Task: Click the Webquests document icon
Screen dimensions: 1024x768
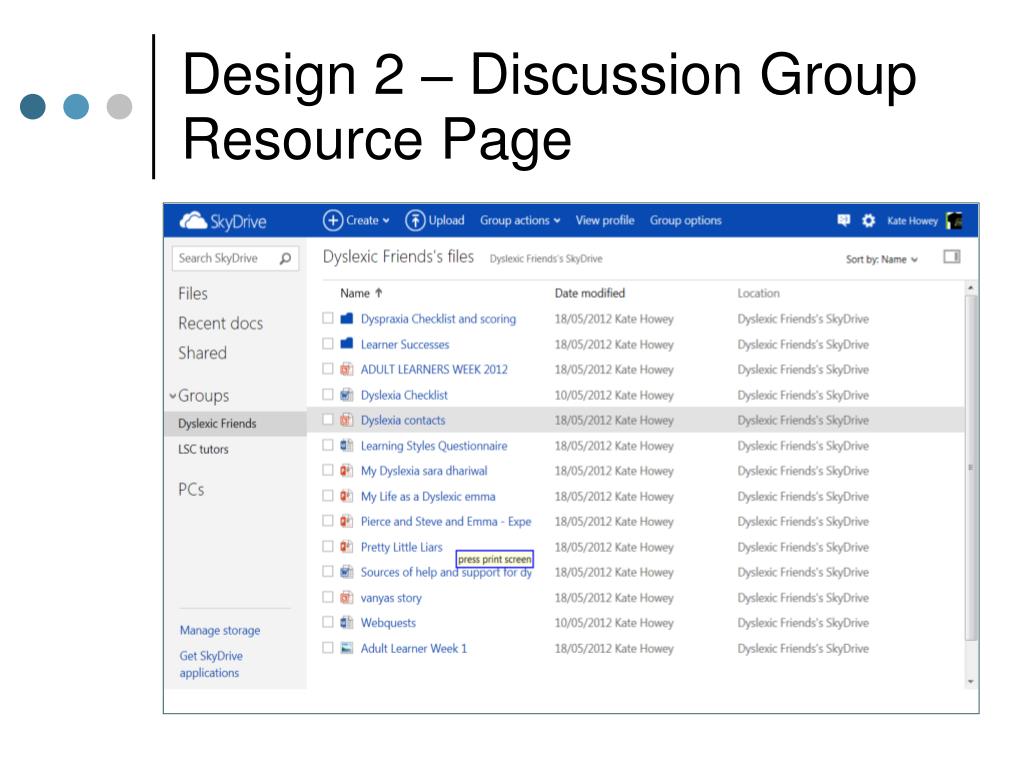Action: (x=347, y=622)
